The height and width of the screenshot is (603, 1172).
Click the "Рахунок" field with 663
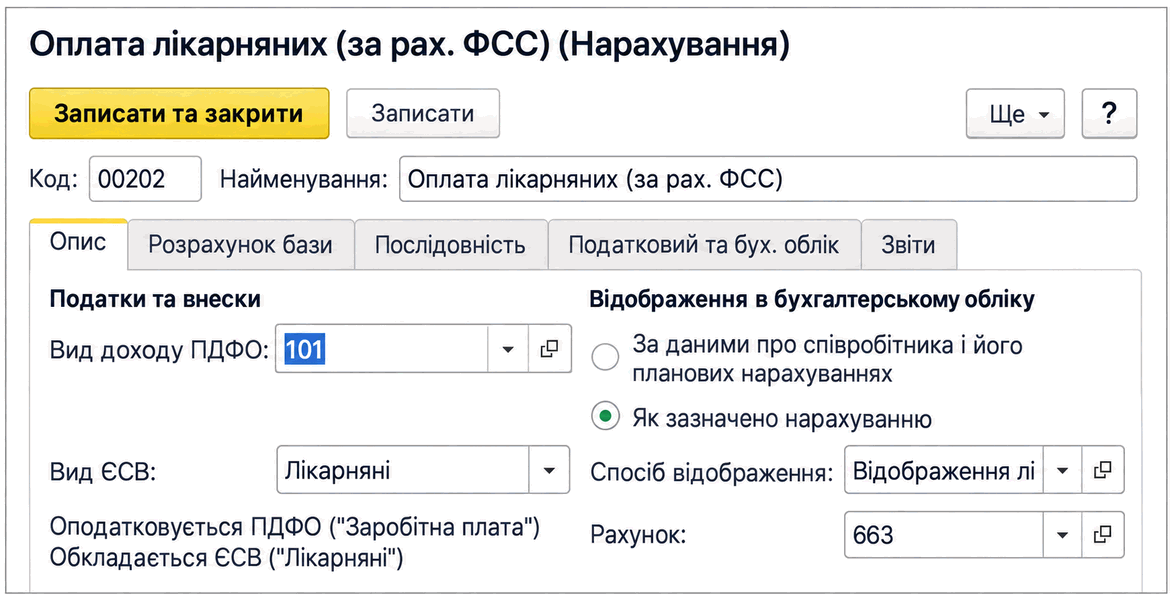(944, 535)
